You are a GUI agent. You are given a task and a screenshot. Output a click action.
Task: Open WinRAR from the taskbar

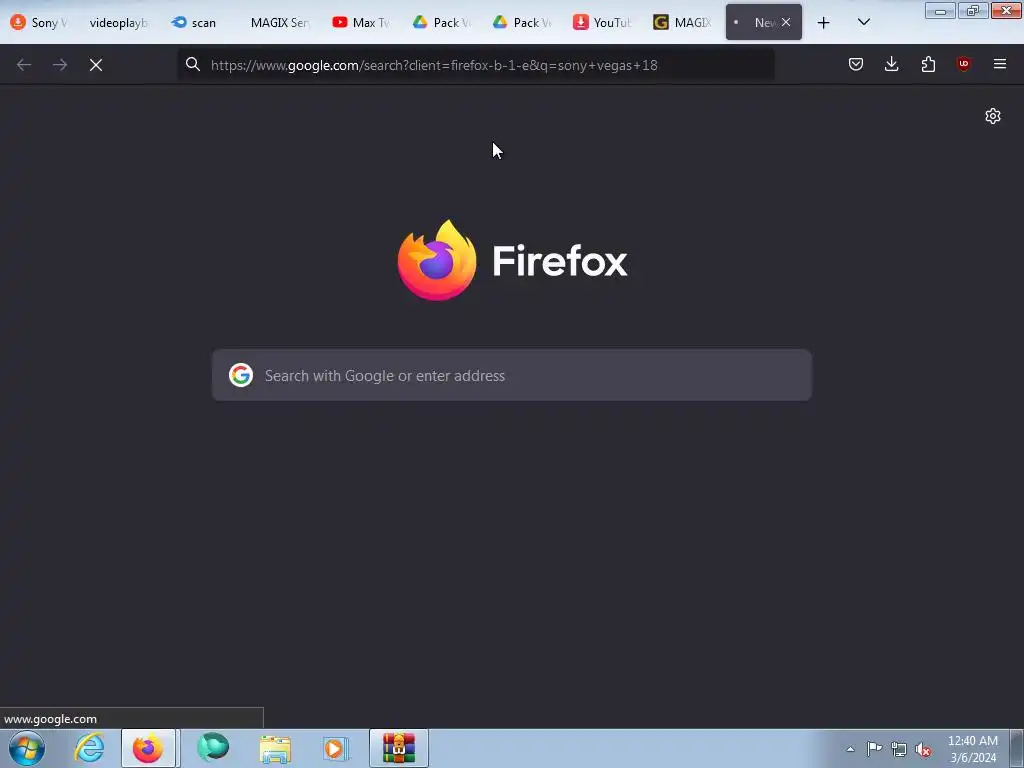[399, 748]
